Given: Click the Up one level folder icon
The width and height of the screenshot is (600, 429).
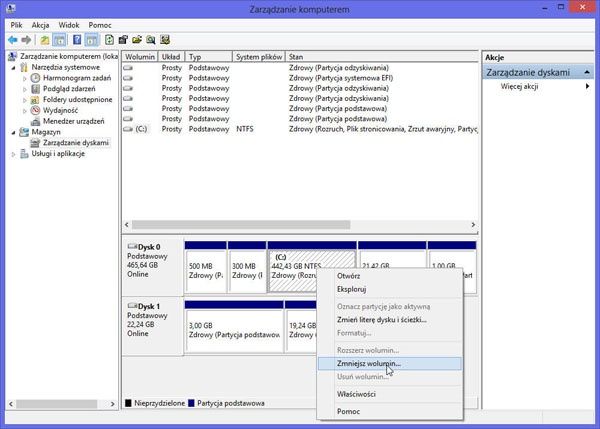Looking at the screenshot, I should tap(45, 40).
